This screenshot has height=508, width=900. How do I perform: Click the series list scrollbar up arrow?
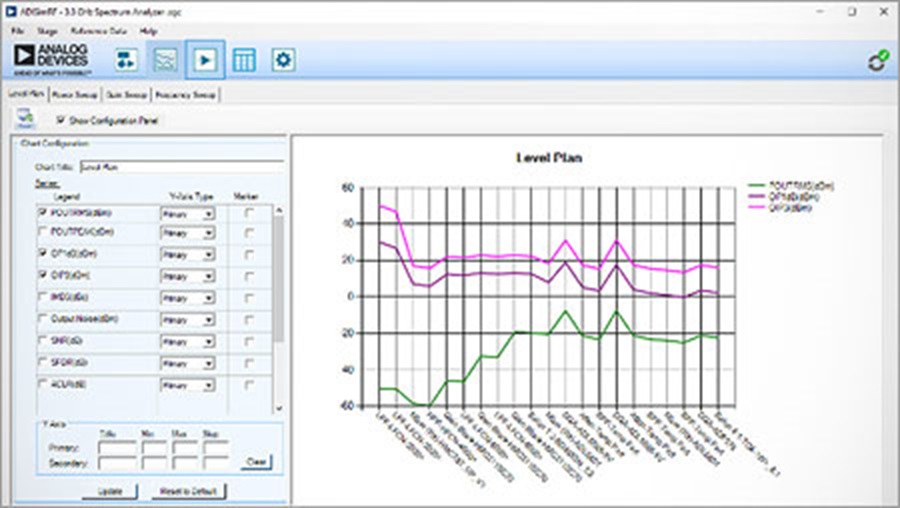[279, 211]
